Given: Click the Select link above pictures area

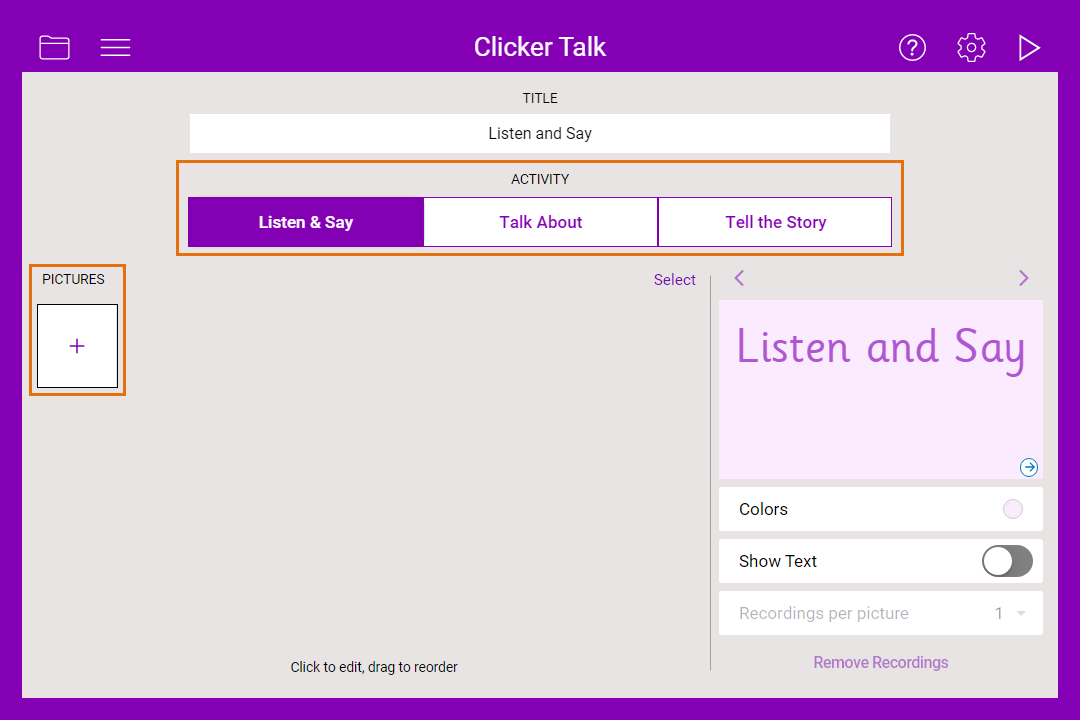Looking at the screenshot, I should point(674,280).
